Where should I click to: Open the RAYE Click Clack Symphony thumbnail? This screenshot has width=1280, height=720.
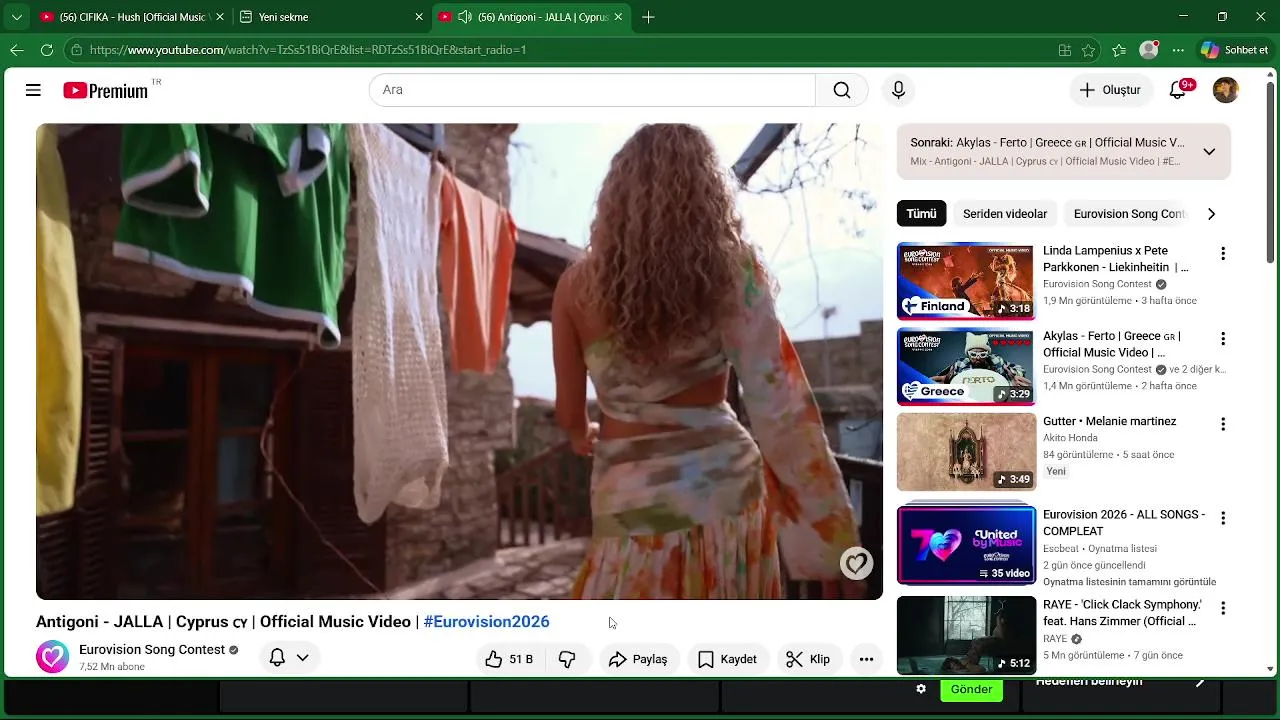coord(966,635)
